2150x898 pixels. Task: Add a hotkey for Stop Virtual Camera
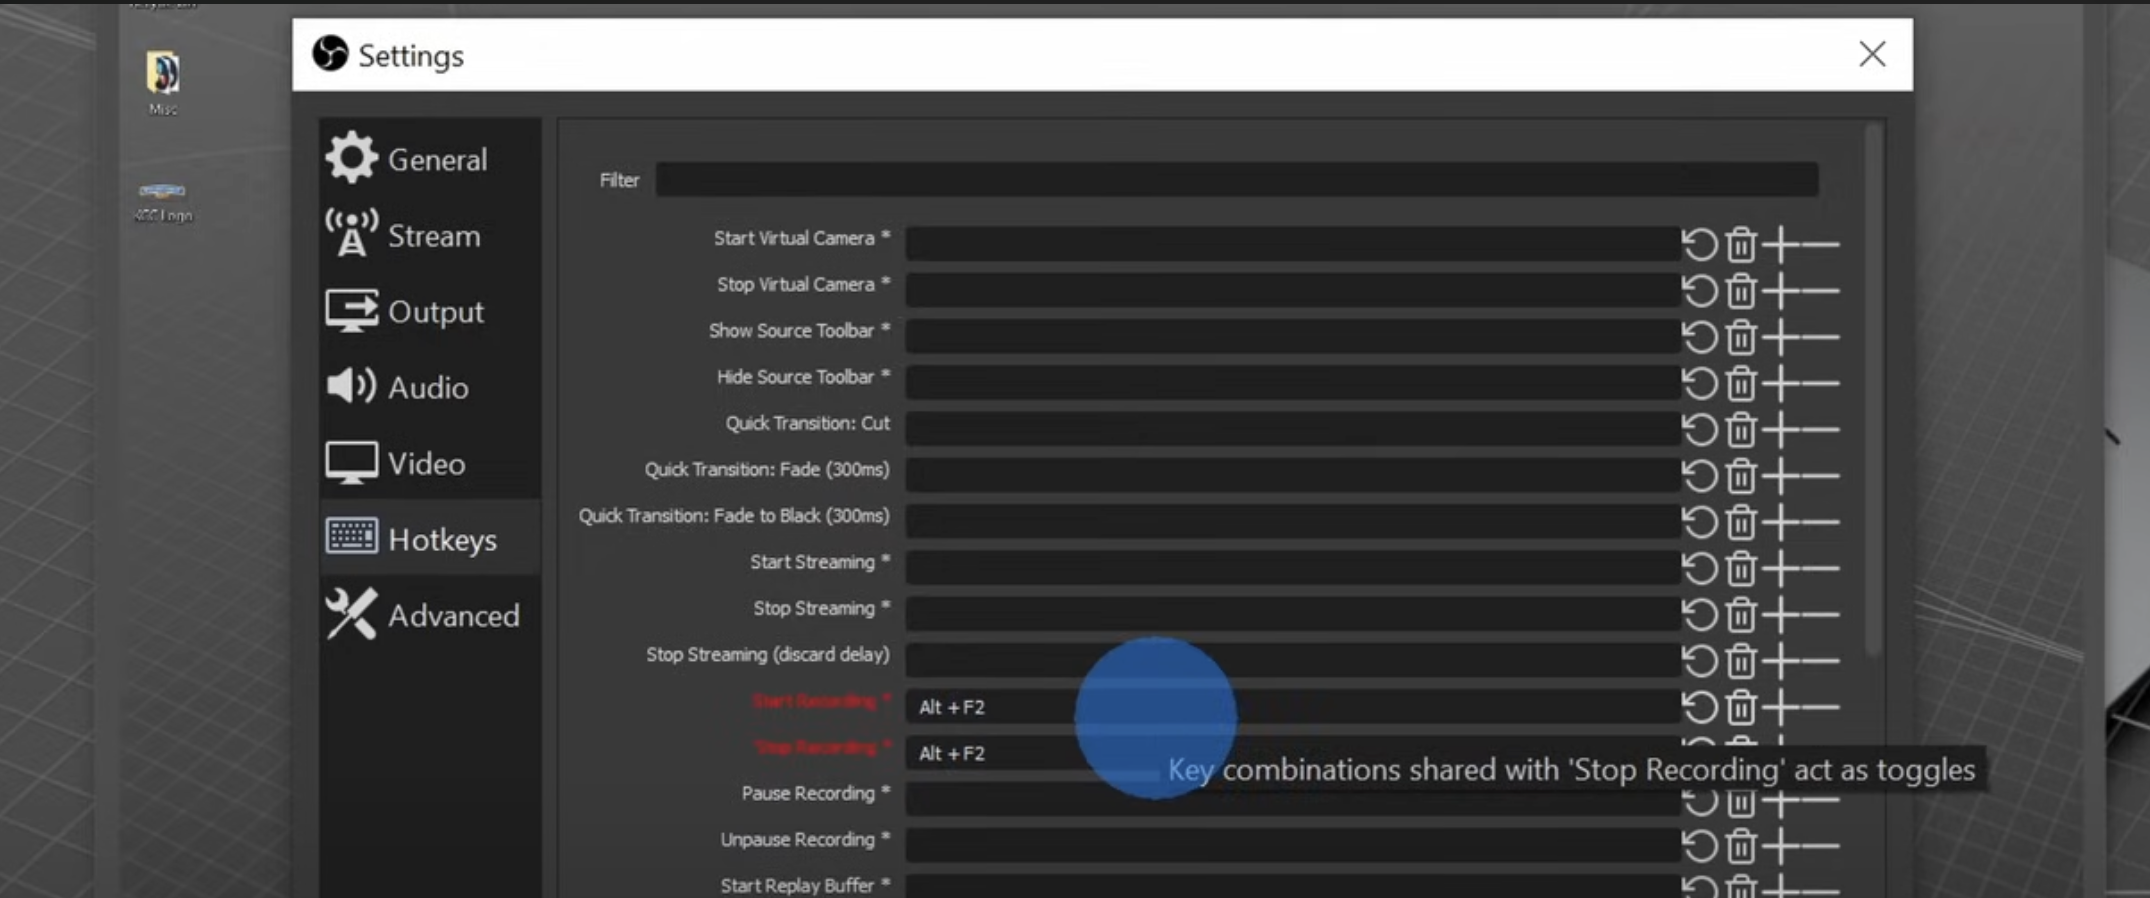[x=1780, y=291]
